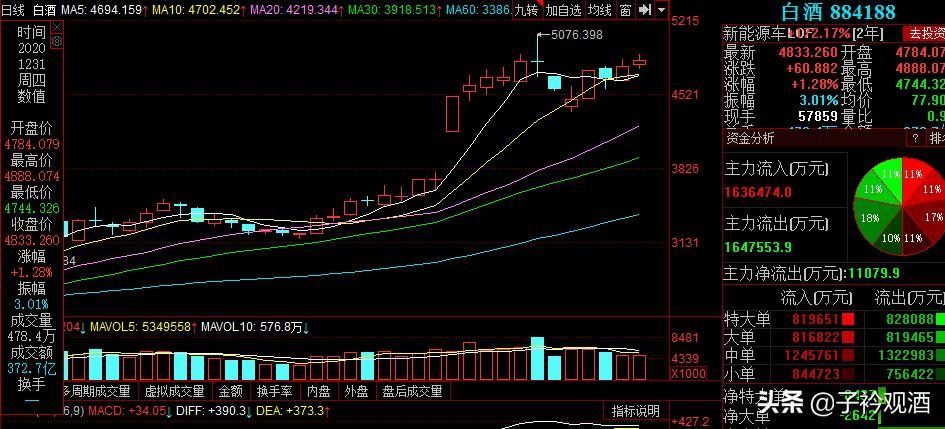The width and height of the screenshot is (945, 429).
Task: Switch to 外盘 tab
Action: coord(356,391)
